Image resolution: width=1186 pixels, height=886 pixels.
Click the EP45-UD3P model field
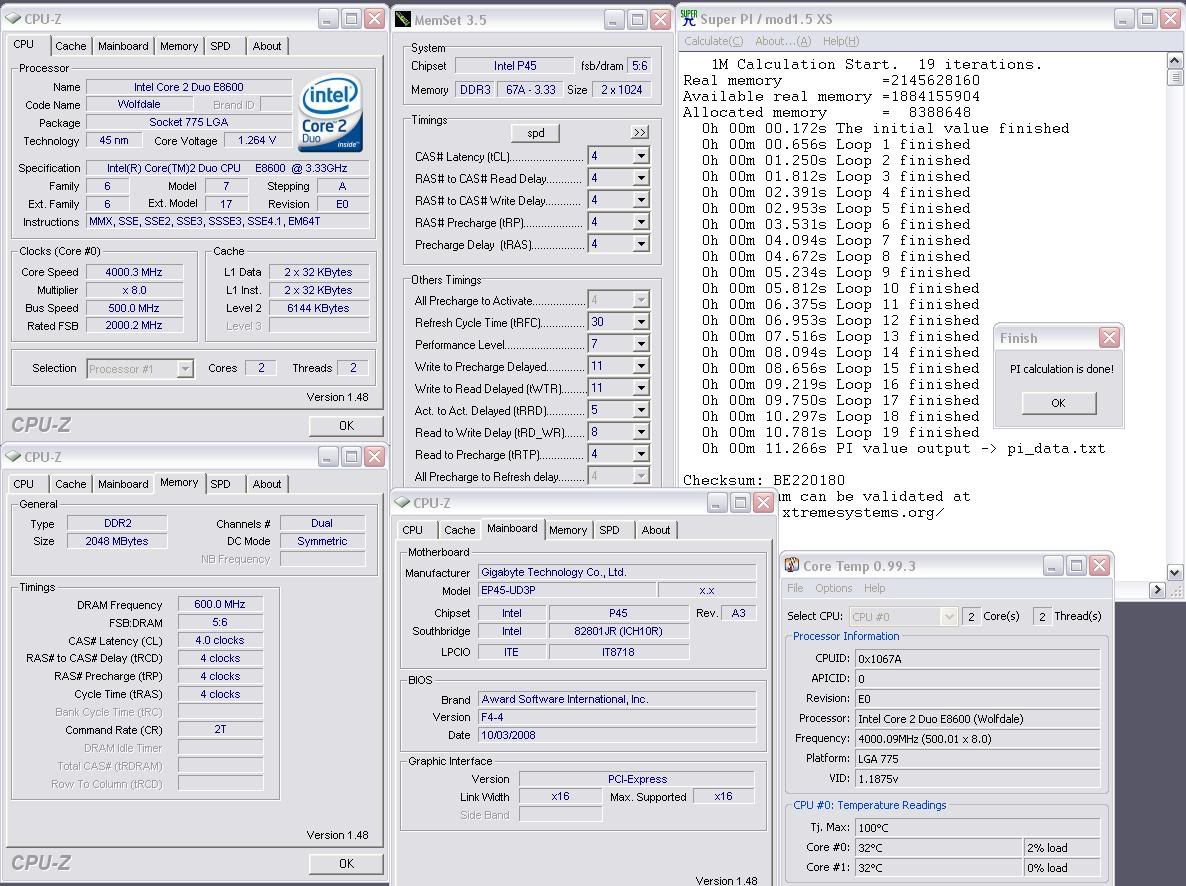[x=567, y=590]
